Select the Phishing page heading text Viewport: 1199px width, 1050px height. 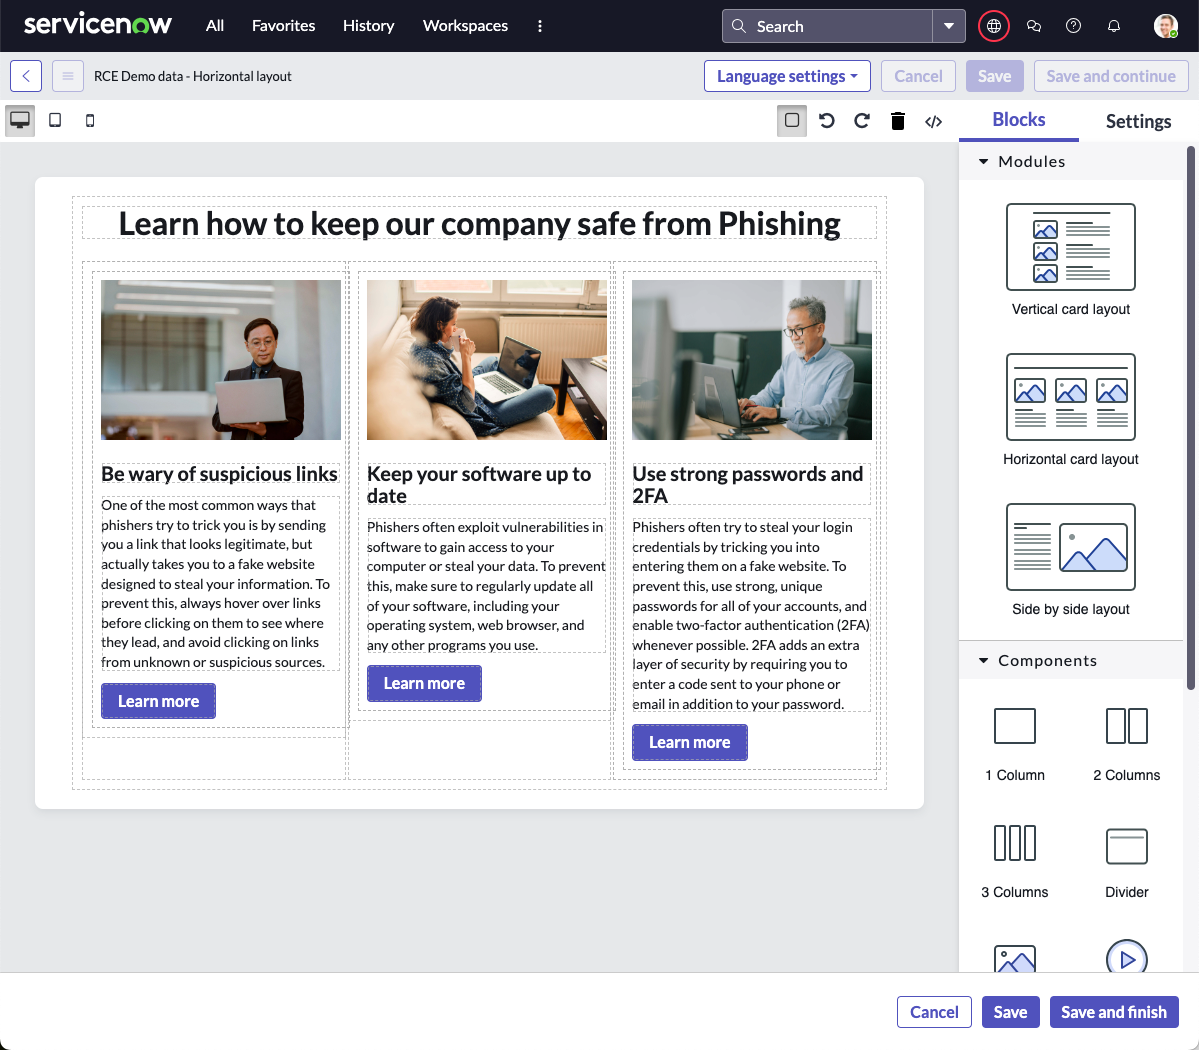pyautogui.click(x=479, y=224)
